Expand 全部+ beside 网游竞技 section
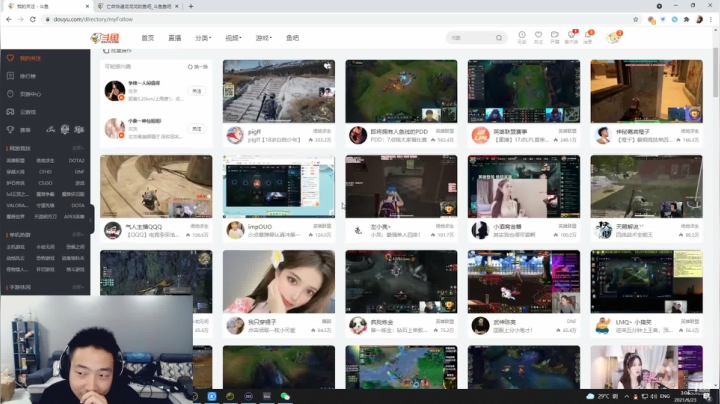Viewport: 720px width, 404px height. [x=78, y=148]
